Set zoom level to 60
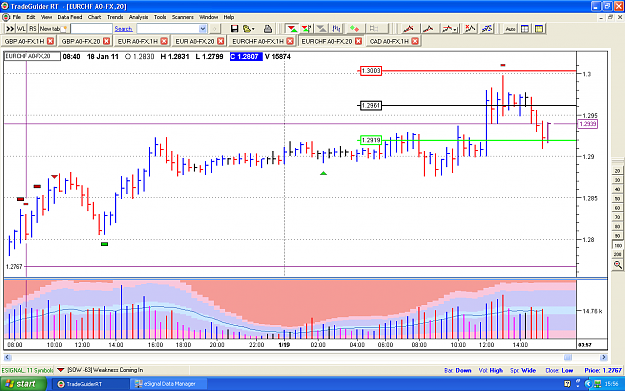This screenshot has width=625, height=391. click(x=617, y=208)
